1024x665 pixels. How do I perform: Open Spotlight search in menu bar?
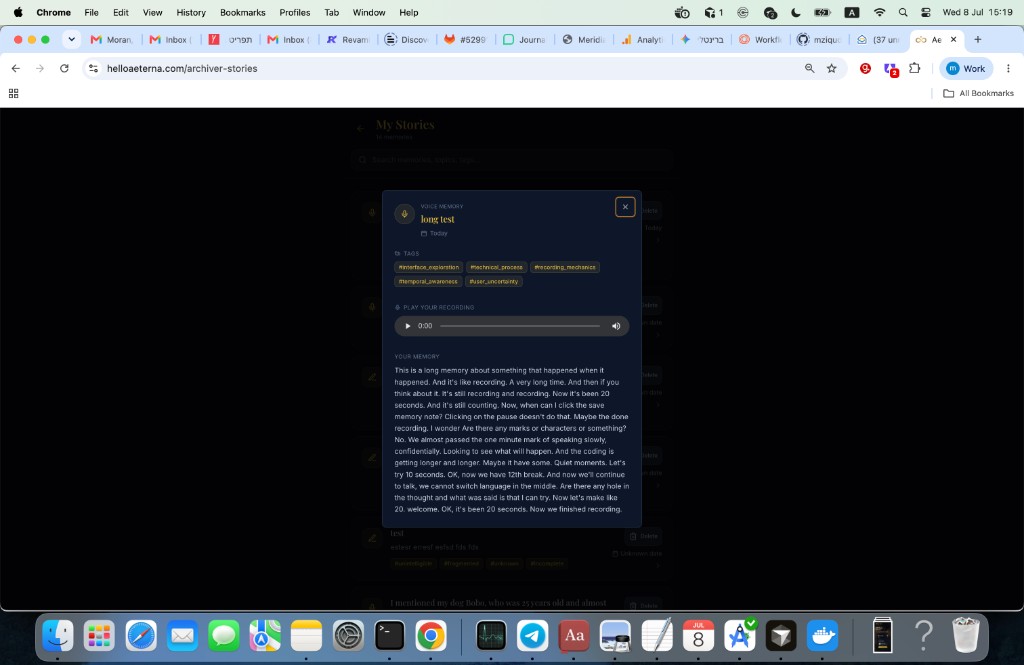[903, 12]
